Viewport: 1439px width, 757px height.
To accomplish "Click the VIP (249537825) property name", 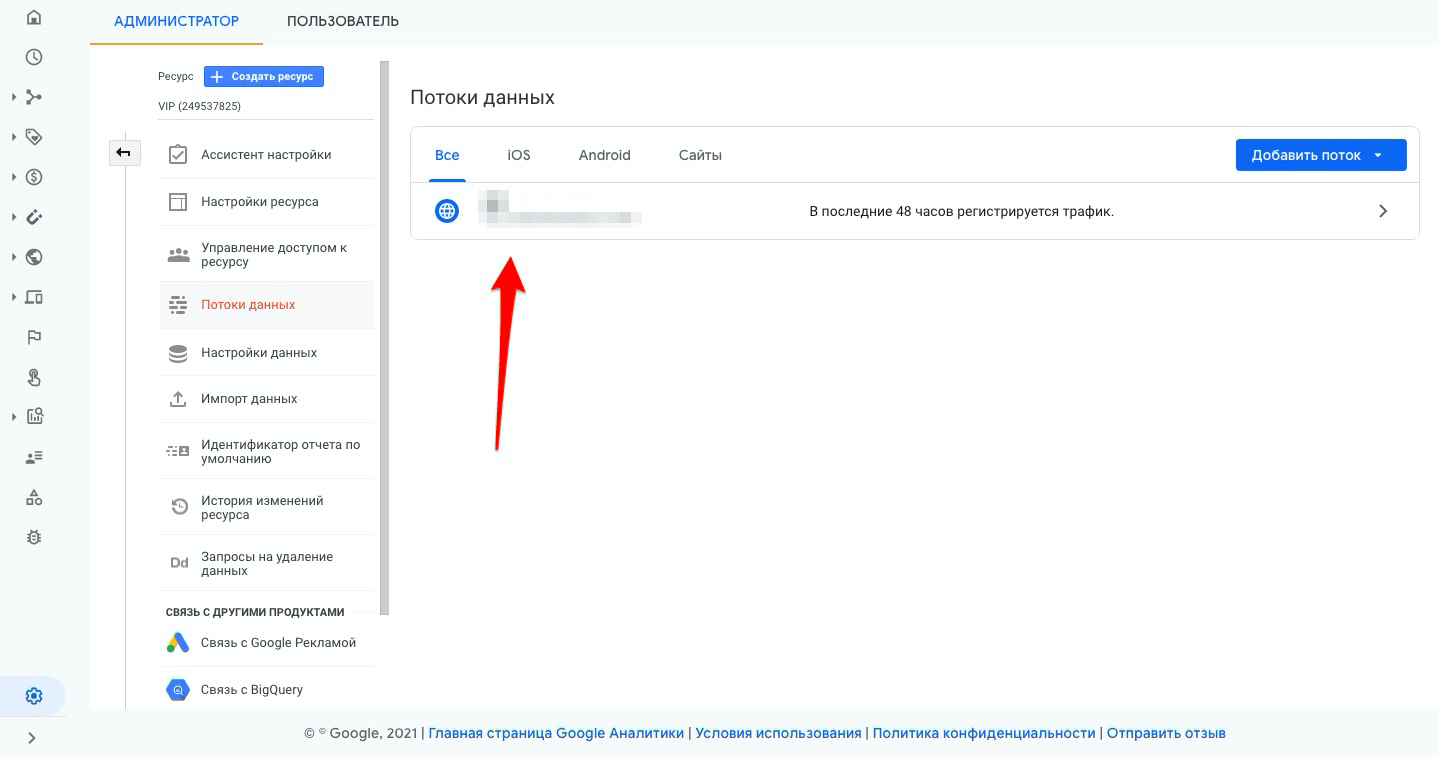I will click(x=199, y=106).
